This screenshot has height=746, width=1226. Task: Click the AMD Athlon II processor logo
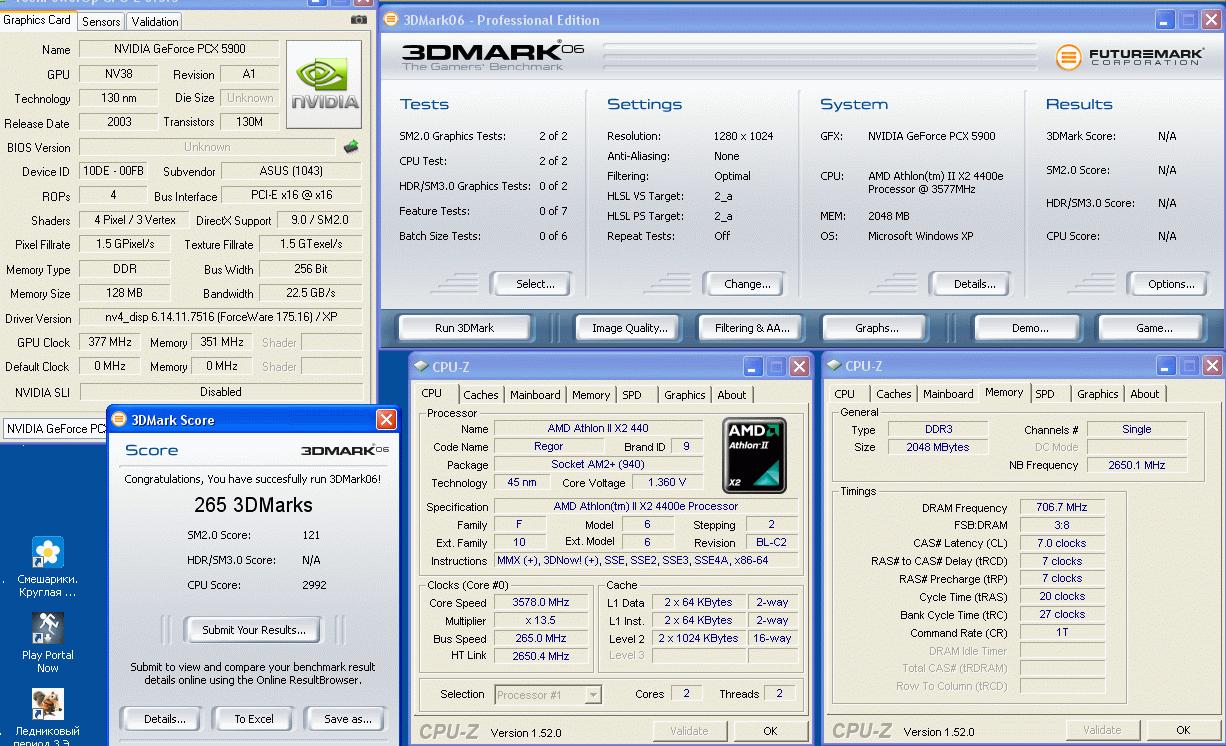[755, 456]
